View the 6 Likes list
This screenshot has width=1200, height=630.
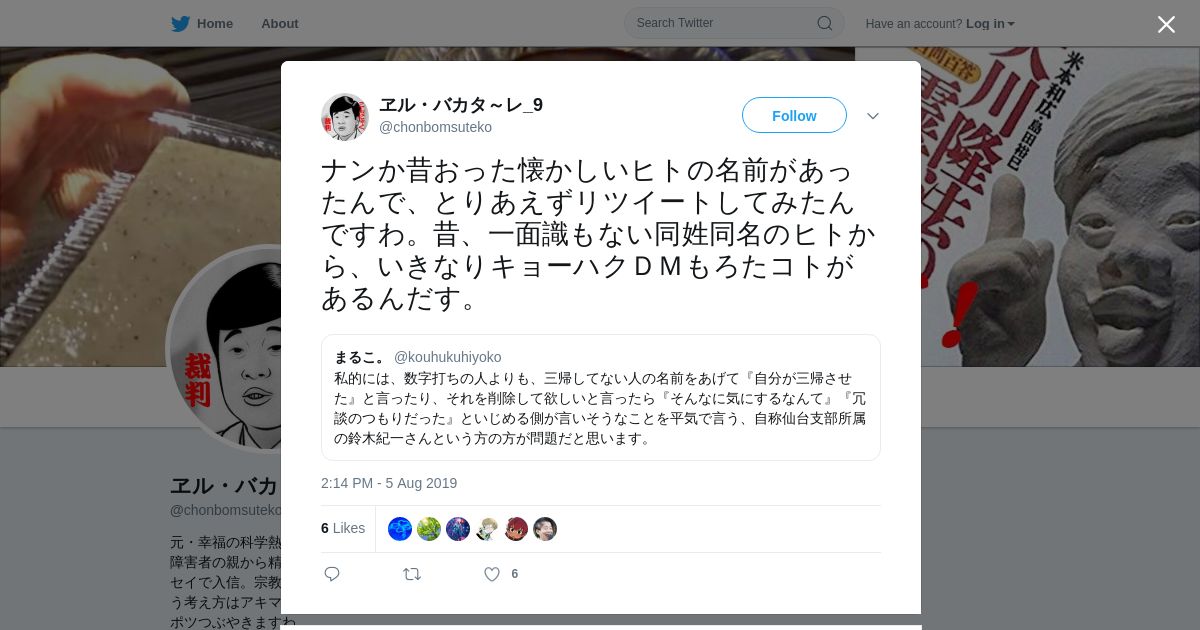point(343,528)
